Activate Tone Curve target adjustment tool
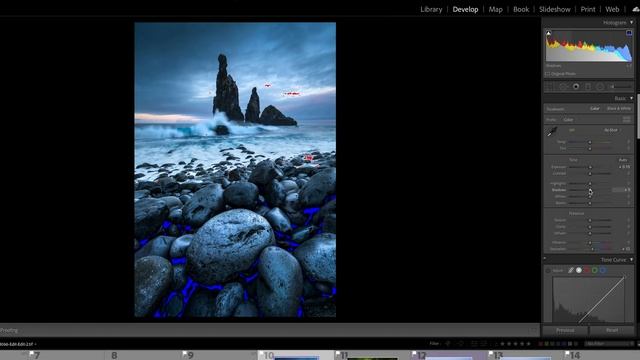 click(548, 271)
